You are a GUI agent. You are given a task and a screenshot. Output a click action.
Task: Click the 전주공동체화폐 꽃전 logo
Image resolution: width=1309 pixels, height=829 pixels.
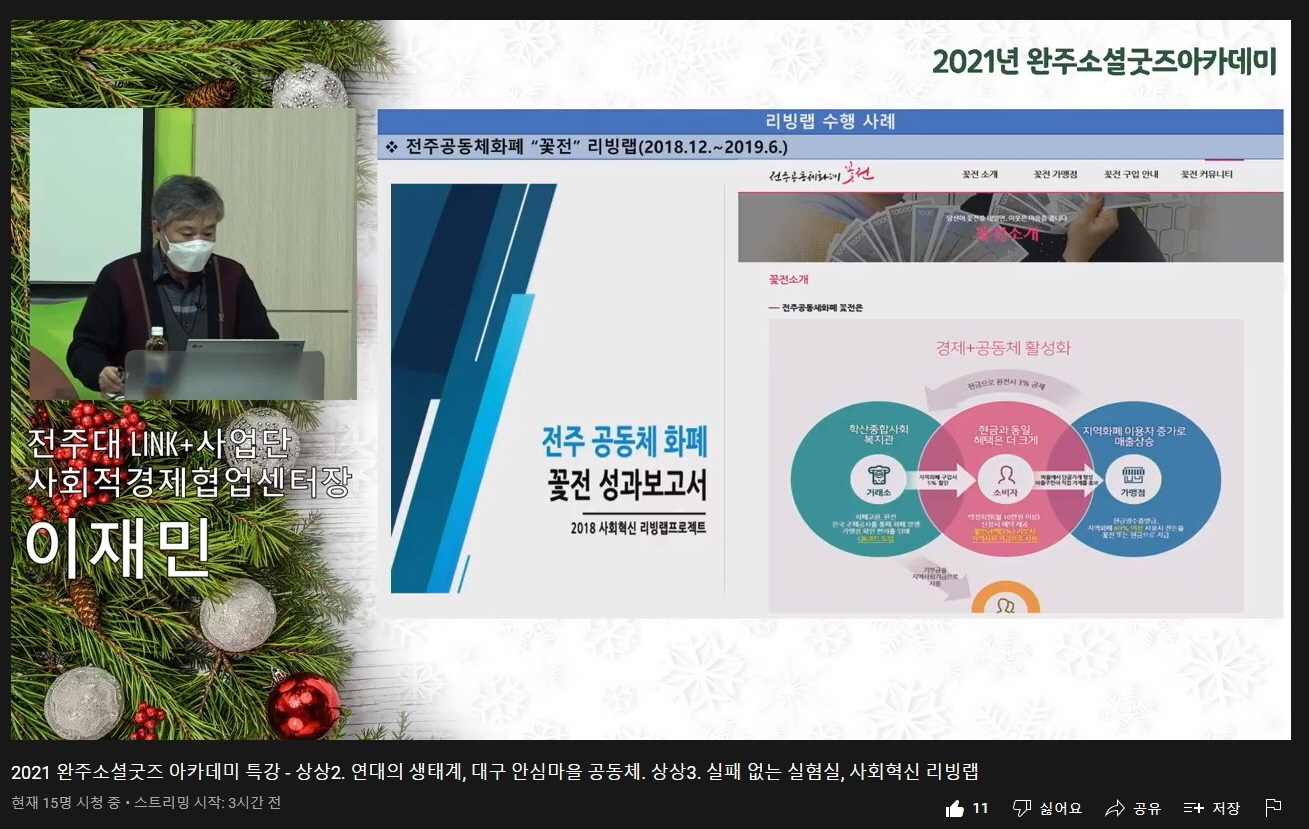[821, 174]
